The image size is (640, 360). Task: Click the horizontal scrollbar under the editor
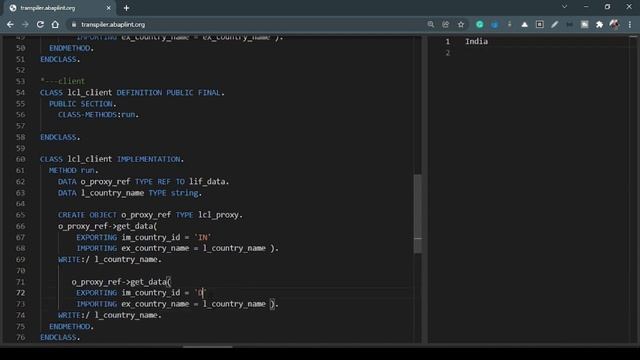tap(207, 346)
